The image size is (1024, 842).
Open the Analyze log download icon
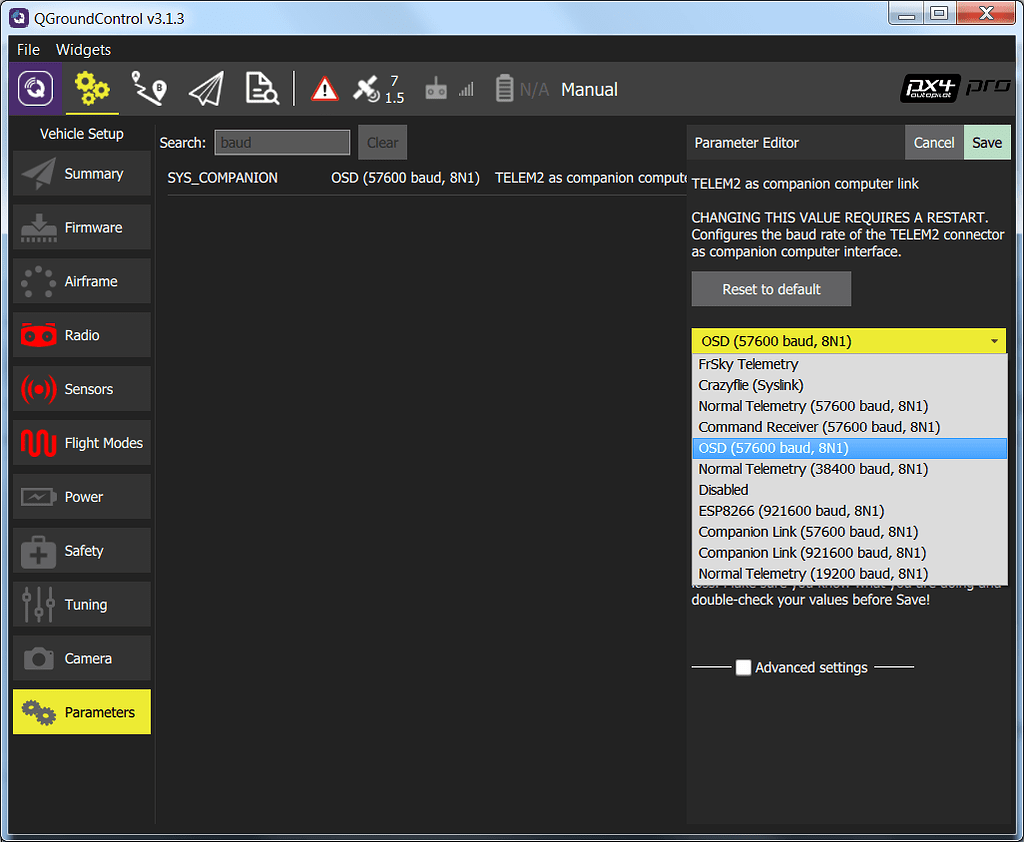tap(260, 88)
